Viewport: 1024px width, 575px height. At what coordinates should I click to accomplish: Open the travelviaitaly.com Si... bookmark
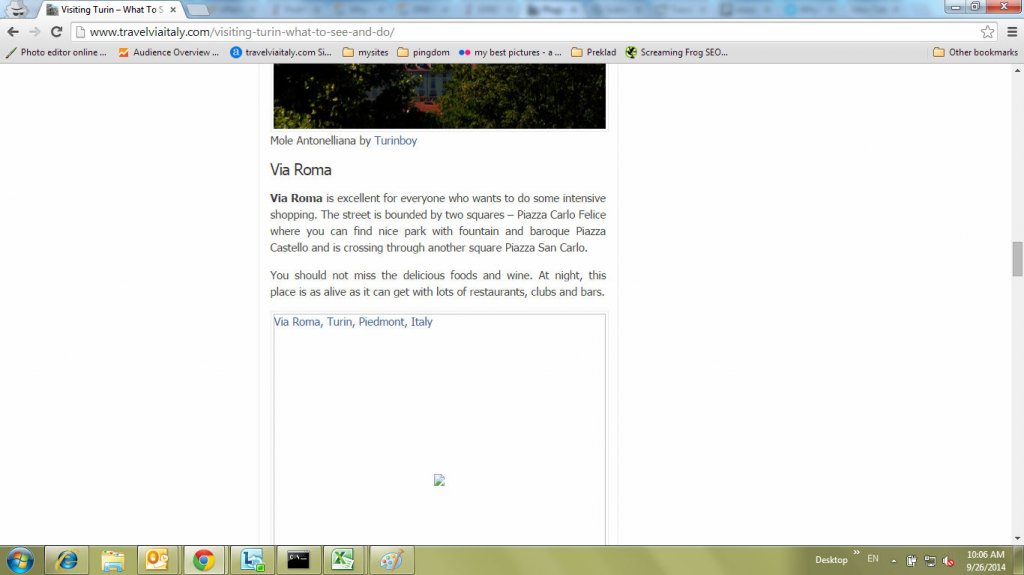[x=281, y=52]
